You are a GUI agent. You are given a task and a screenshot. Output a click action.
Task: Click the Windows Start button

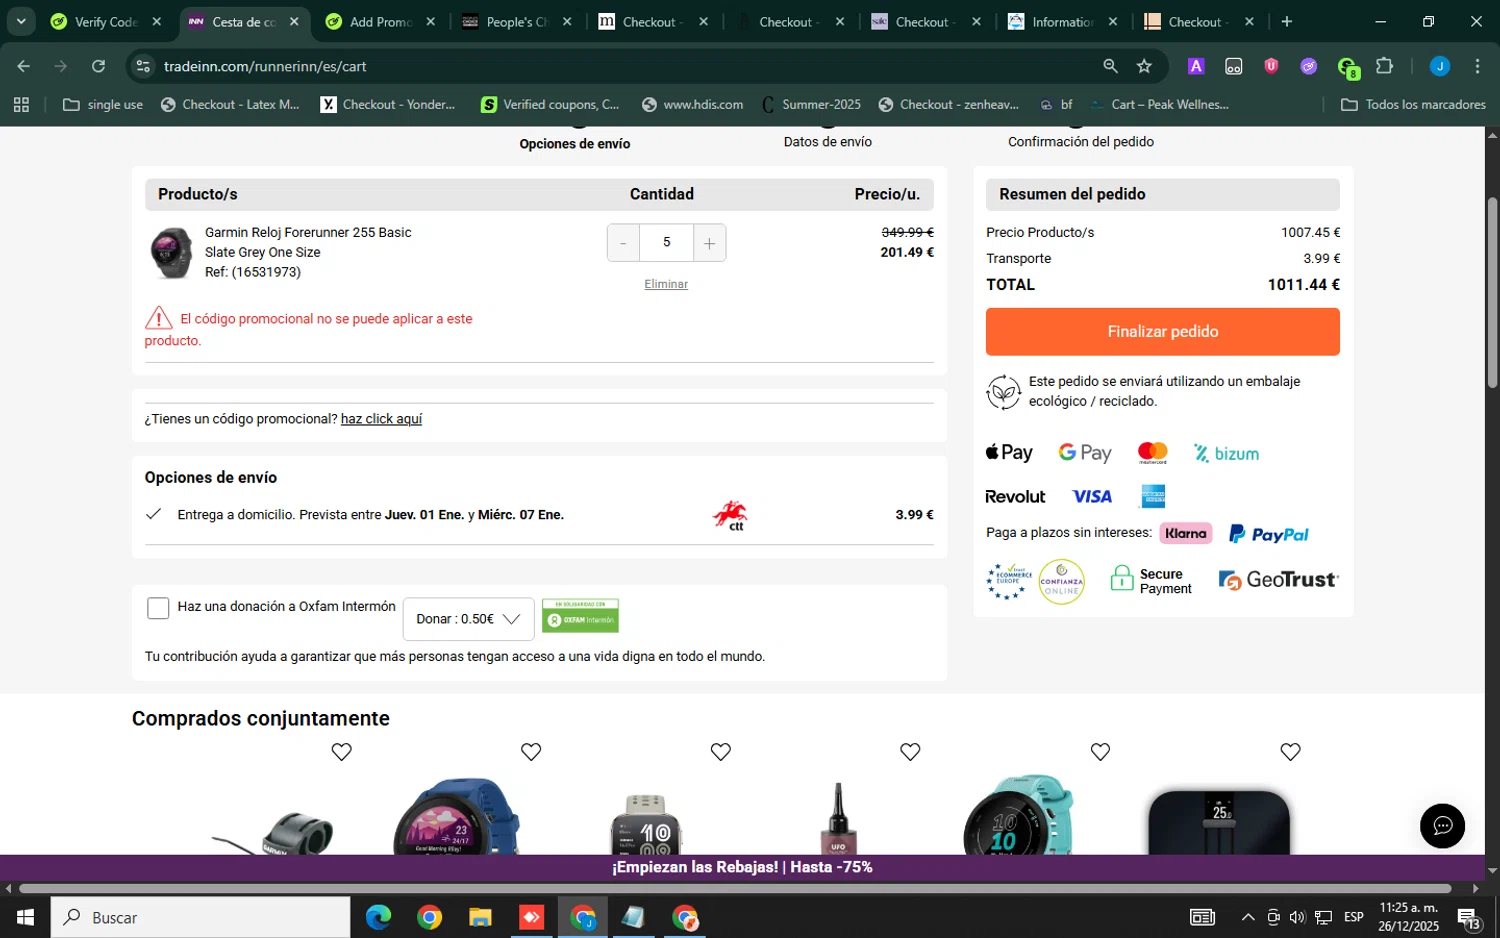[25, 917]
